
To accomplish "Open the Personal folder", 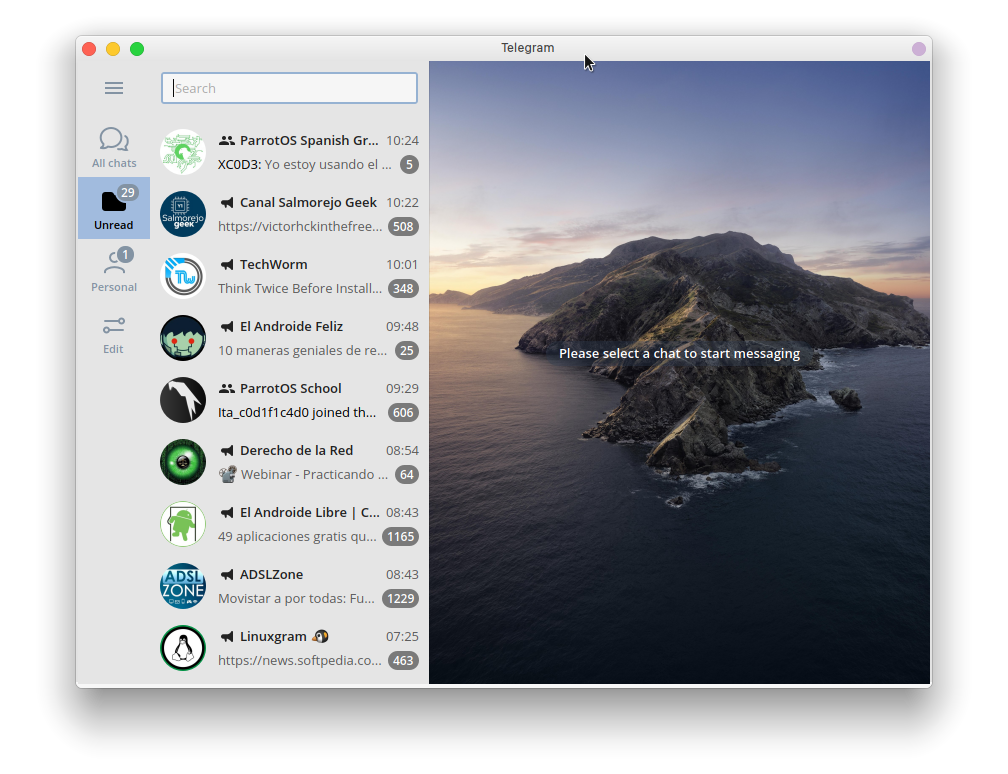I will (114, 270).
